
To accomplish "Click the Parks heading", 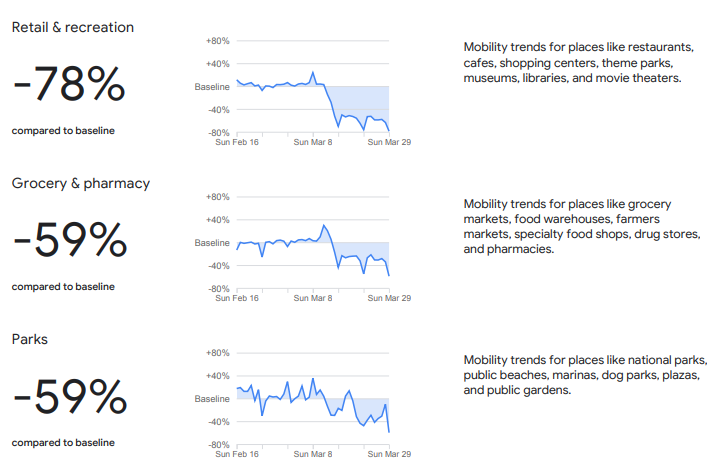I will click(29, 339).
